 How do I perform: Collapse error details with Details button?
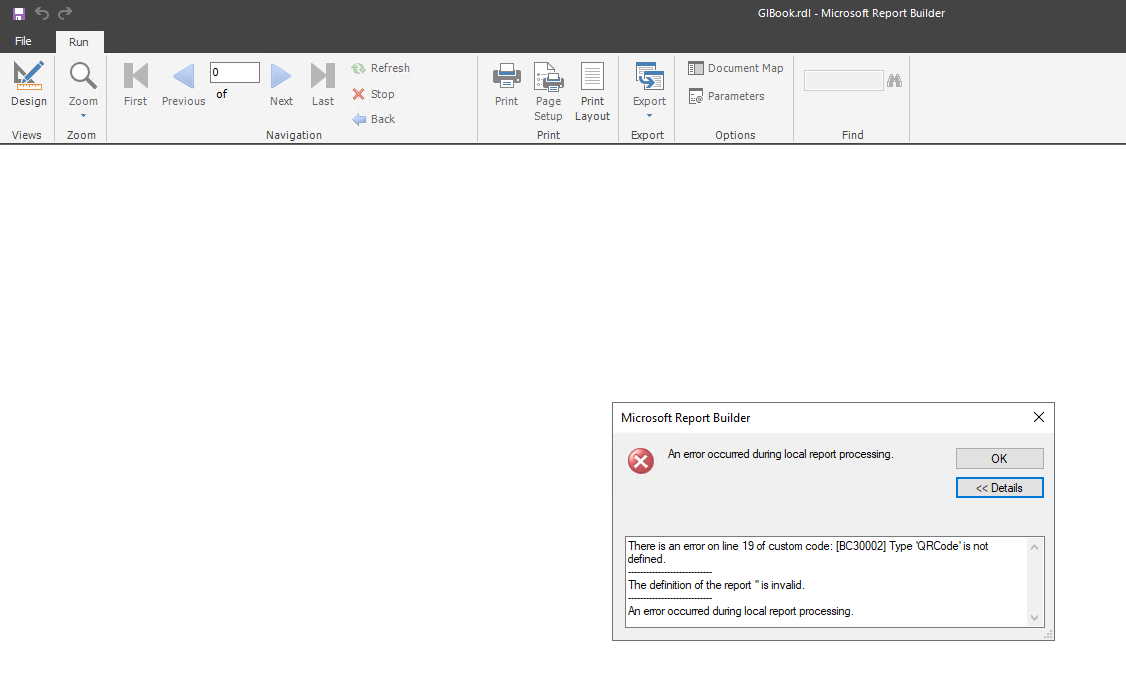click(999, 488)
